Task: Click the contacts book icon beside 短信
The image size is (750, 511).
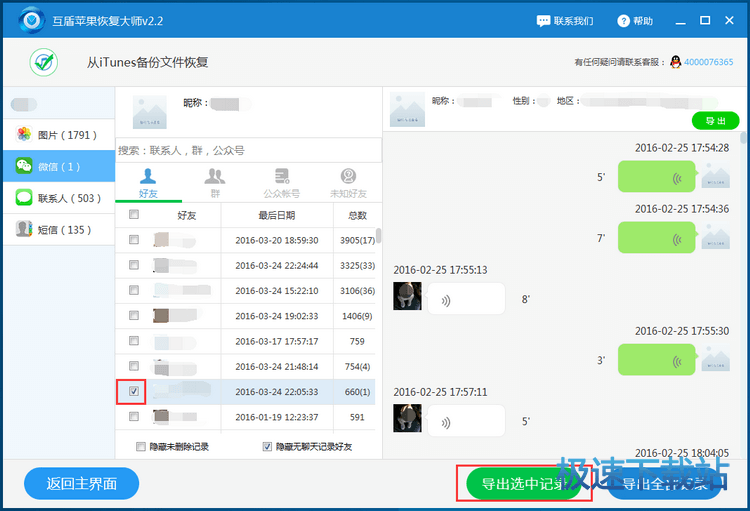Action: tap(24, 229)
